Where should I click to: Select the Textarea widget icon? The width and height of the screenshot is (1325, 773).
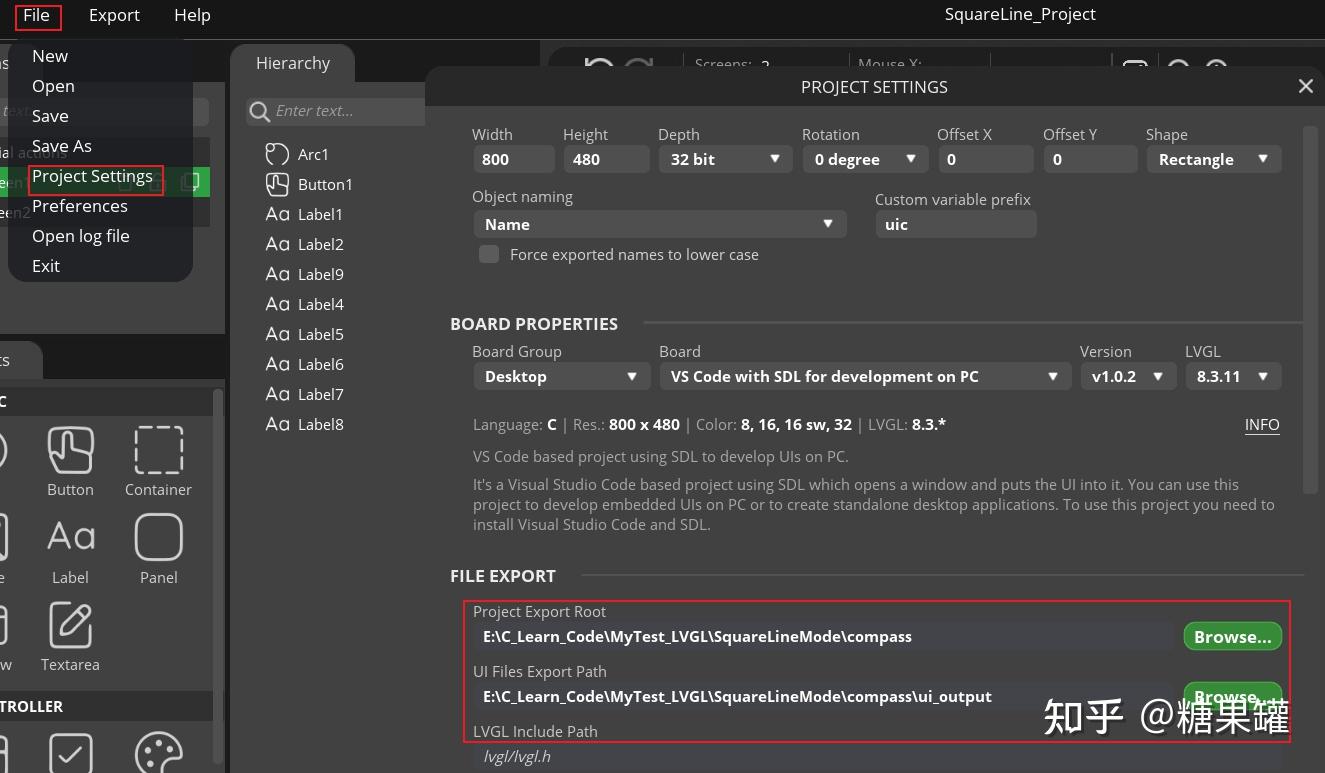coord(70,623)
